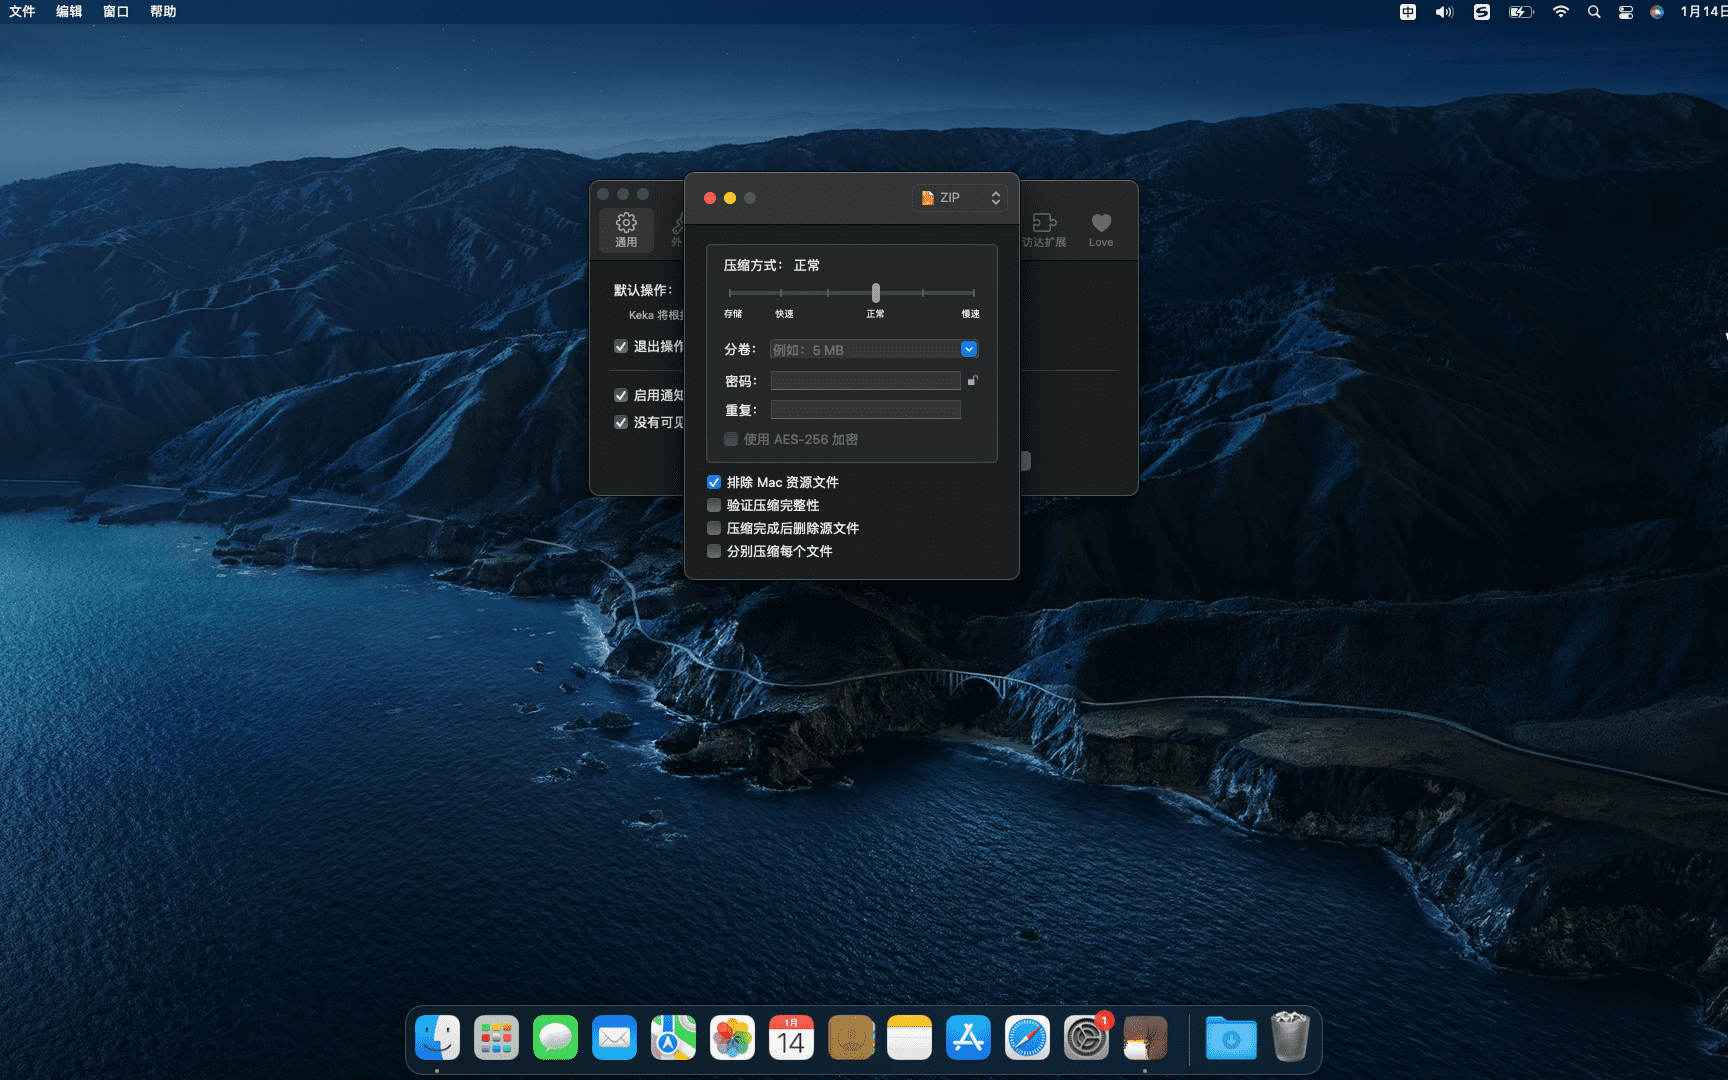
Task: Tick 分别压缩每个文件 checkbox
Action: (x=714, y=551)
